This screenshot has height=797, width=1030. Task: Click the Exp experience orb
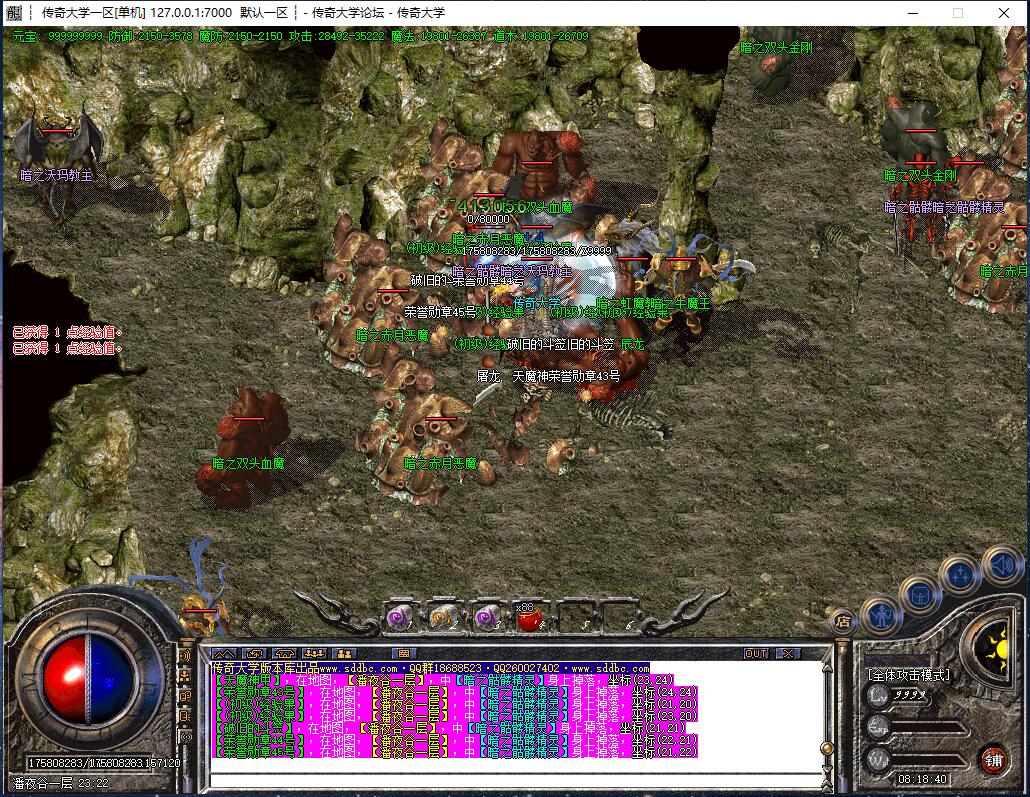(x=878, y=727)
